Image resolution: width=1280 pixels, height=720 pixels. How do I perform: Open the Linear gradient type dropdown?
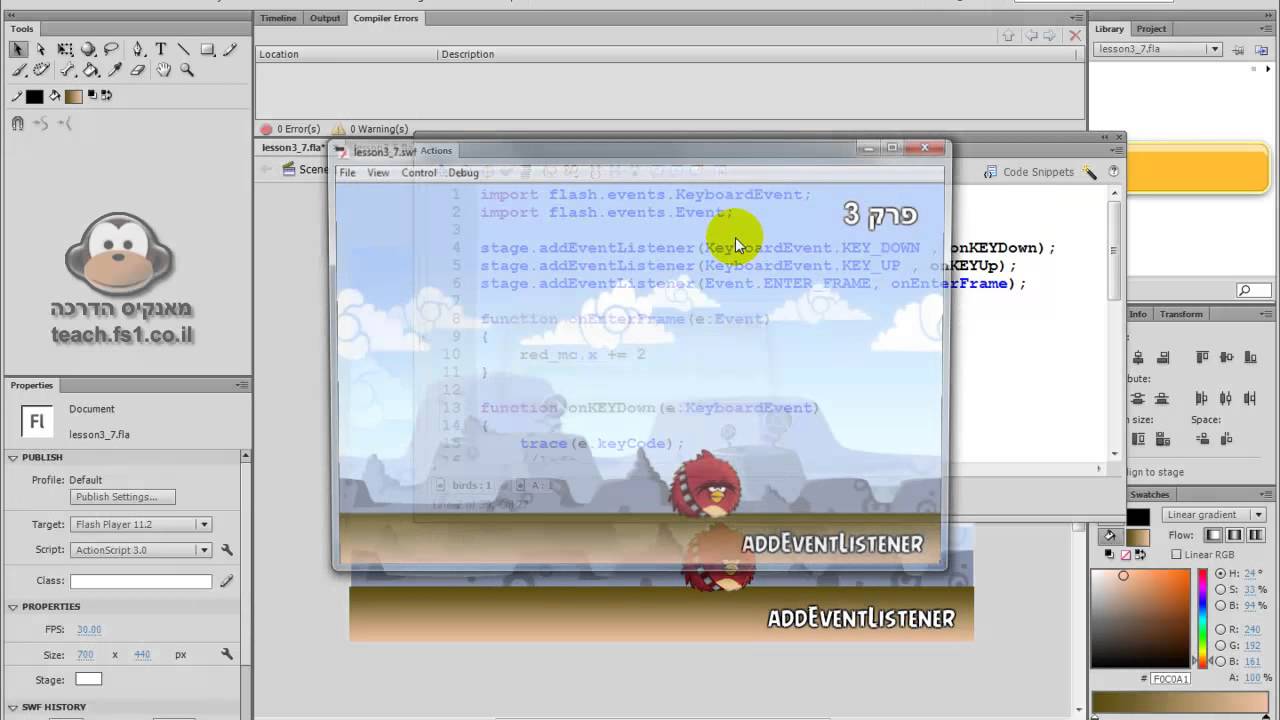pyautogui.click(x=1214, y=515)
